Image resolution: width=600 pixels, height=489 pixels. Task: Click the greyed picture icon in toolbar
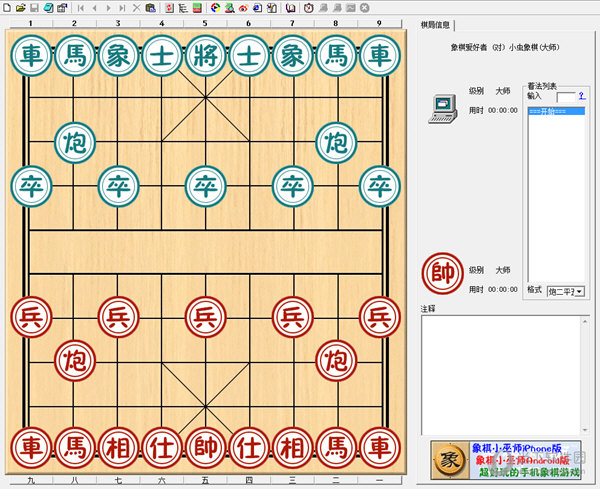[351, 8]
